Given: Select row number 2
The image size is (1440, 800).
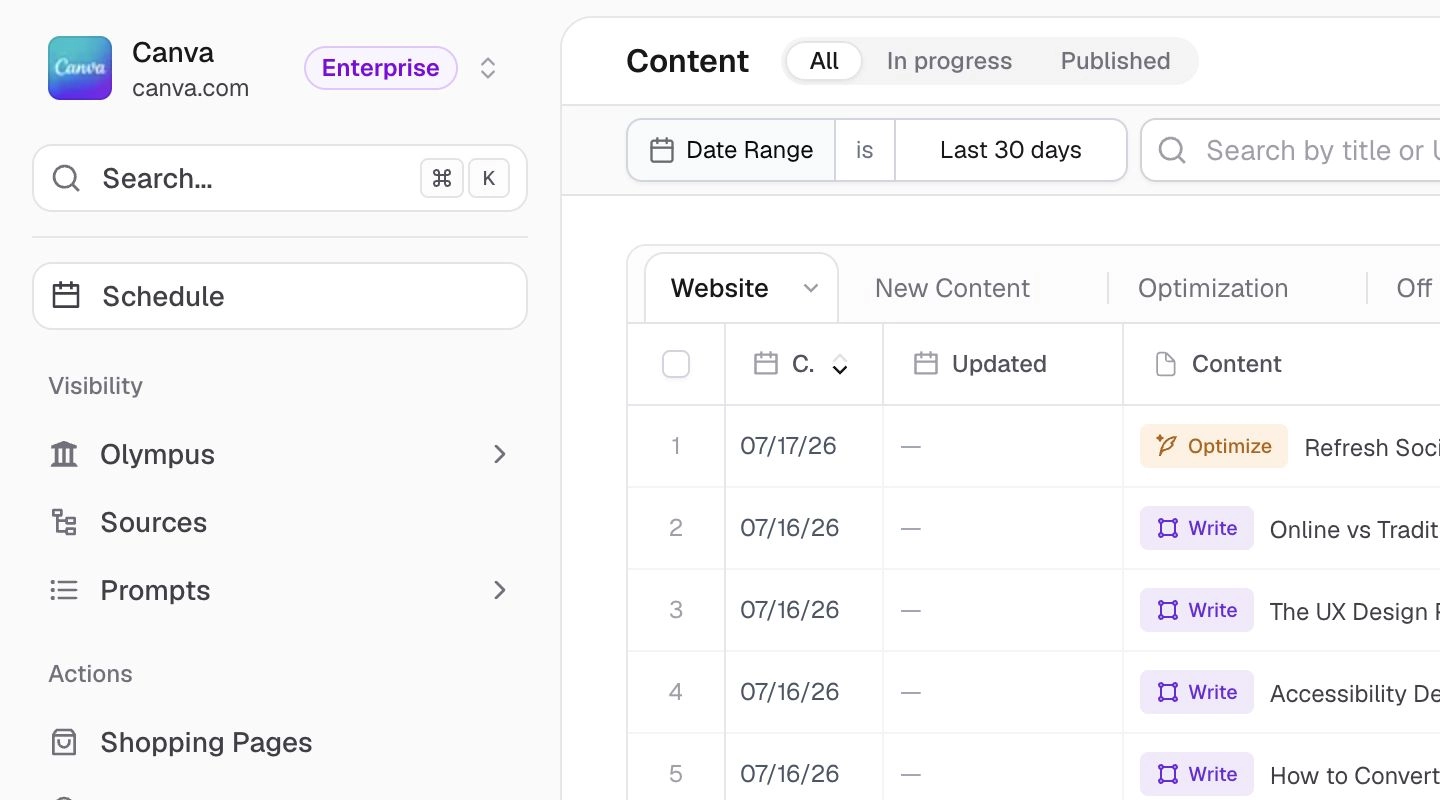Looking at the screenshot, I should point(676,528).
